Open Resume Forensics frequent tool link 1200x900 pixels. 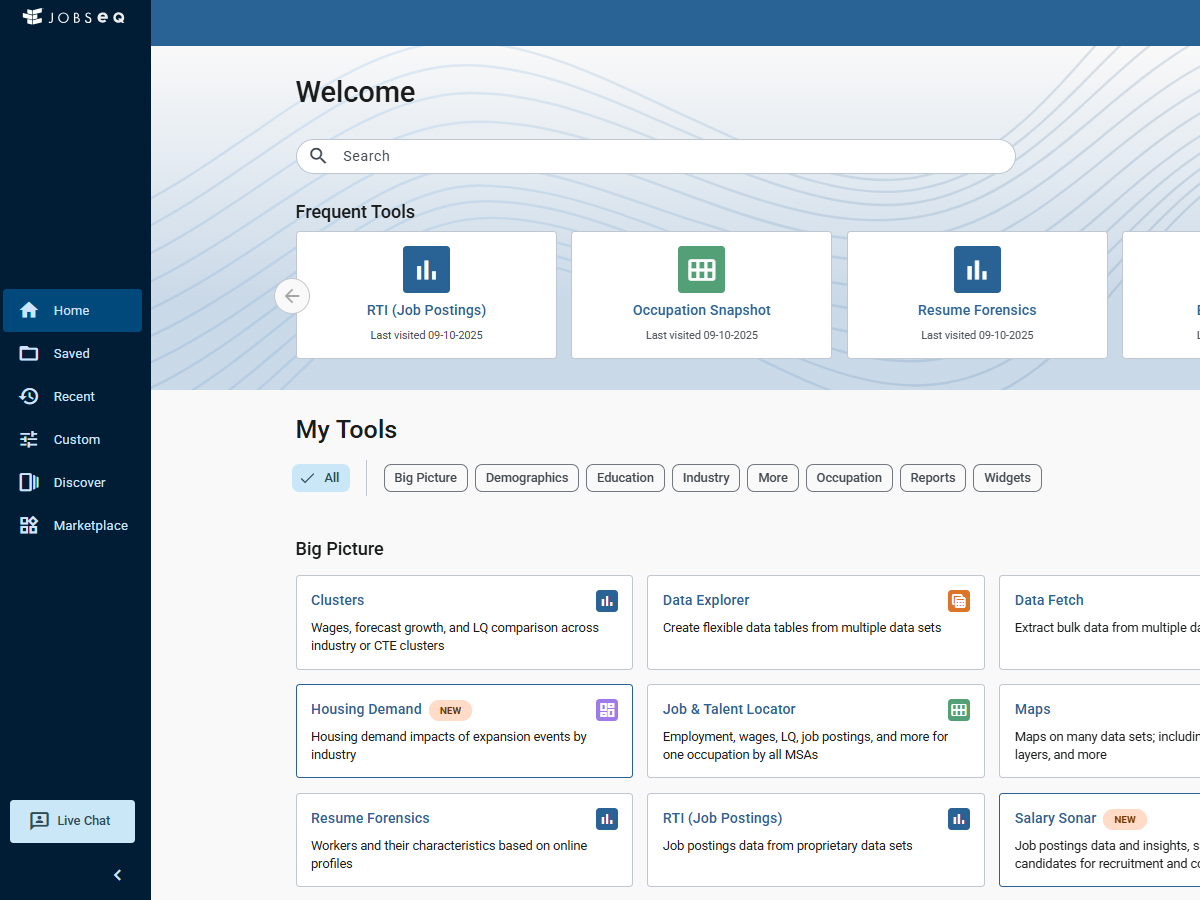click(977, 310)
